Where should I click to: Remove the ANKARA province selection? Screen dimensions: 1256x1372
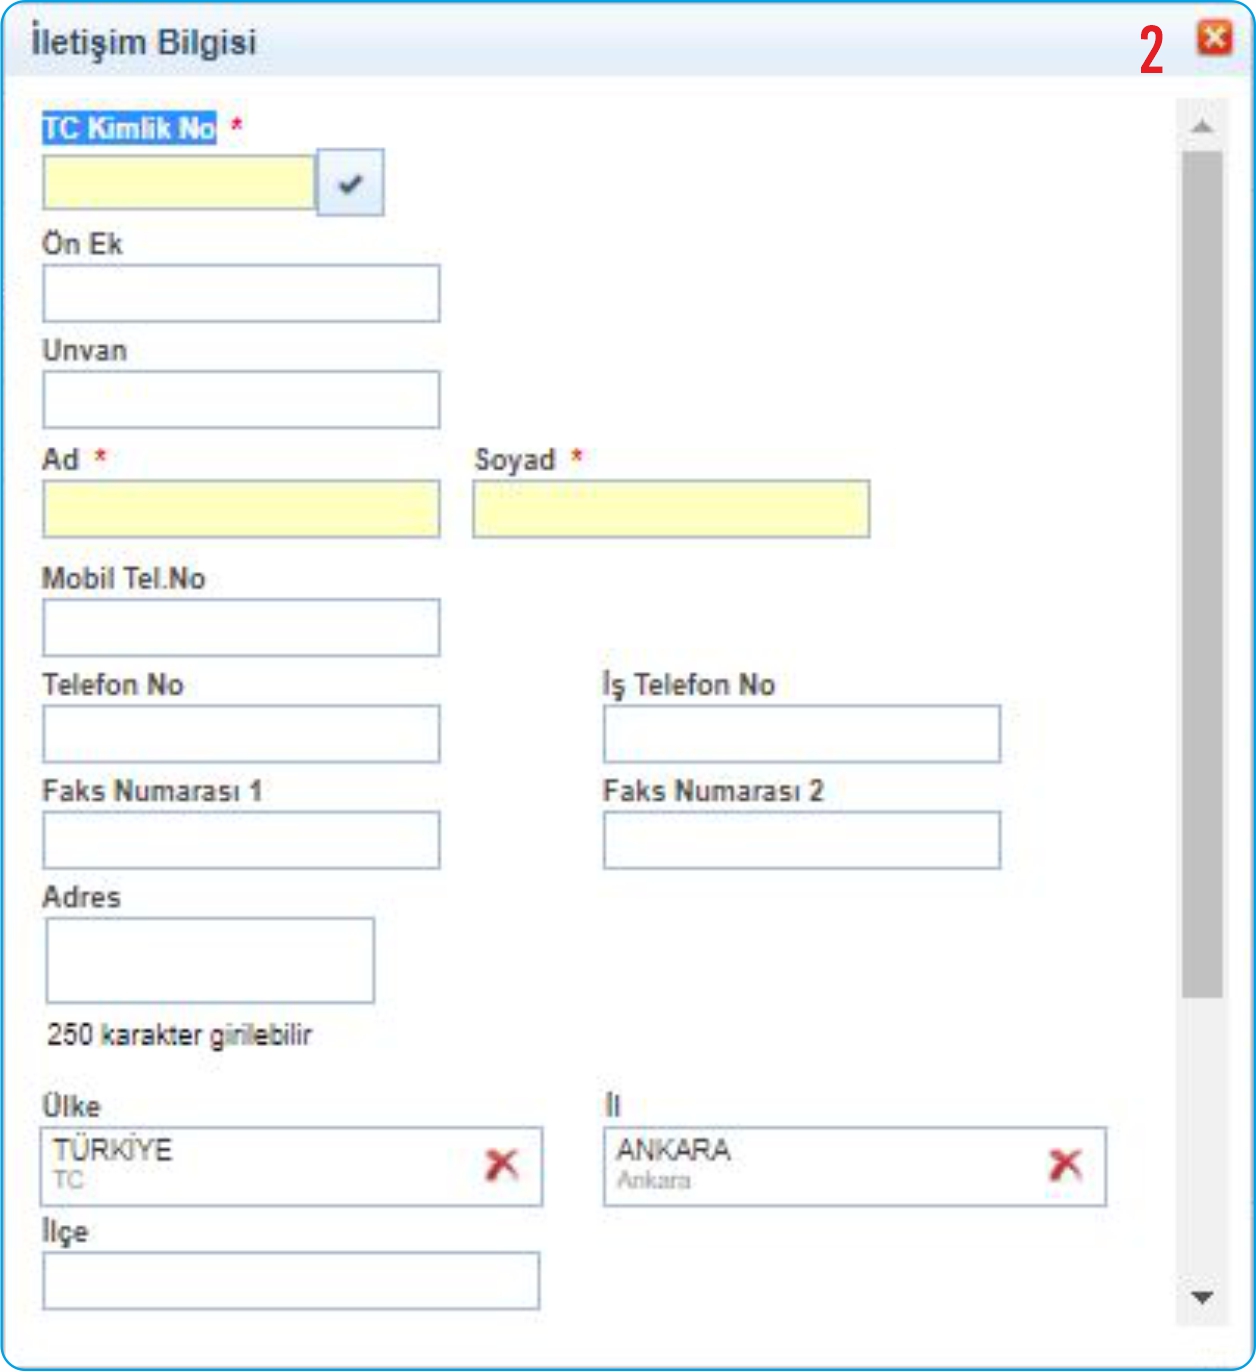click(1065, 1165)
